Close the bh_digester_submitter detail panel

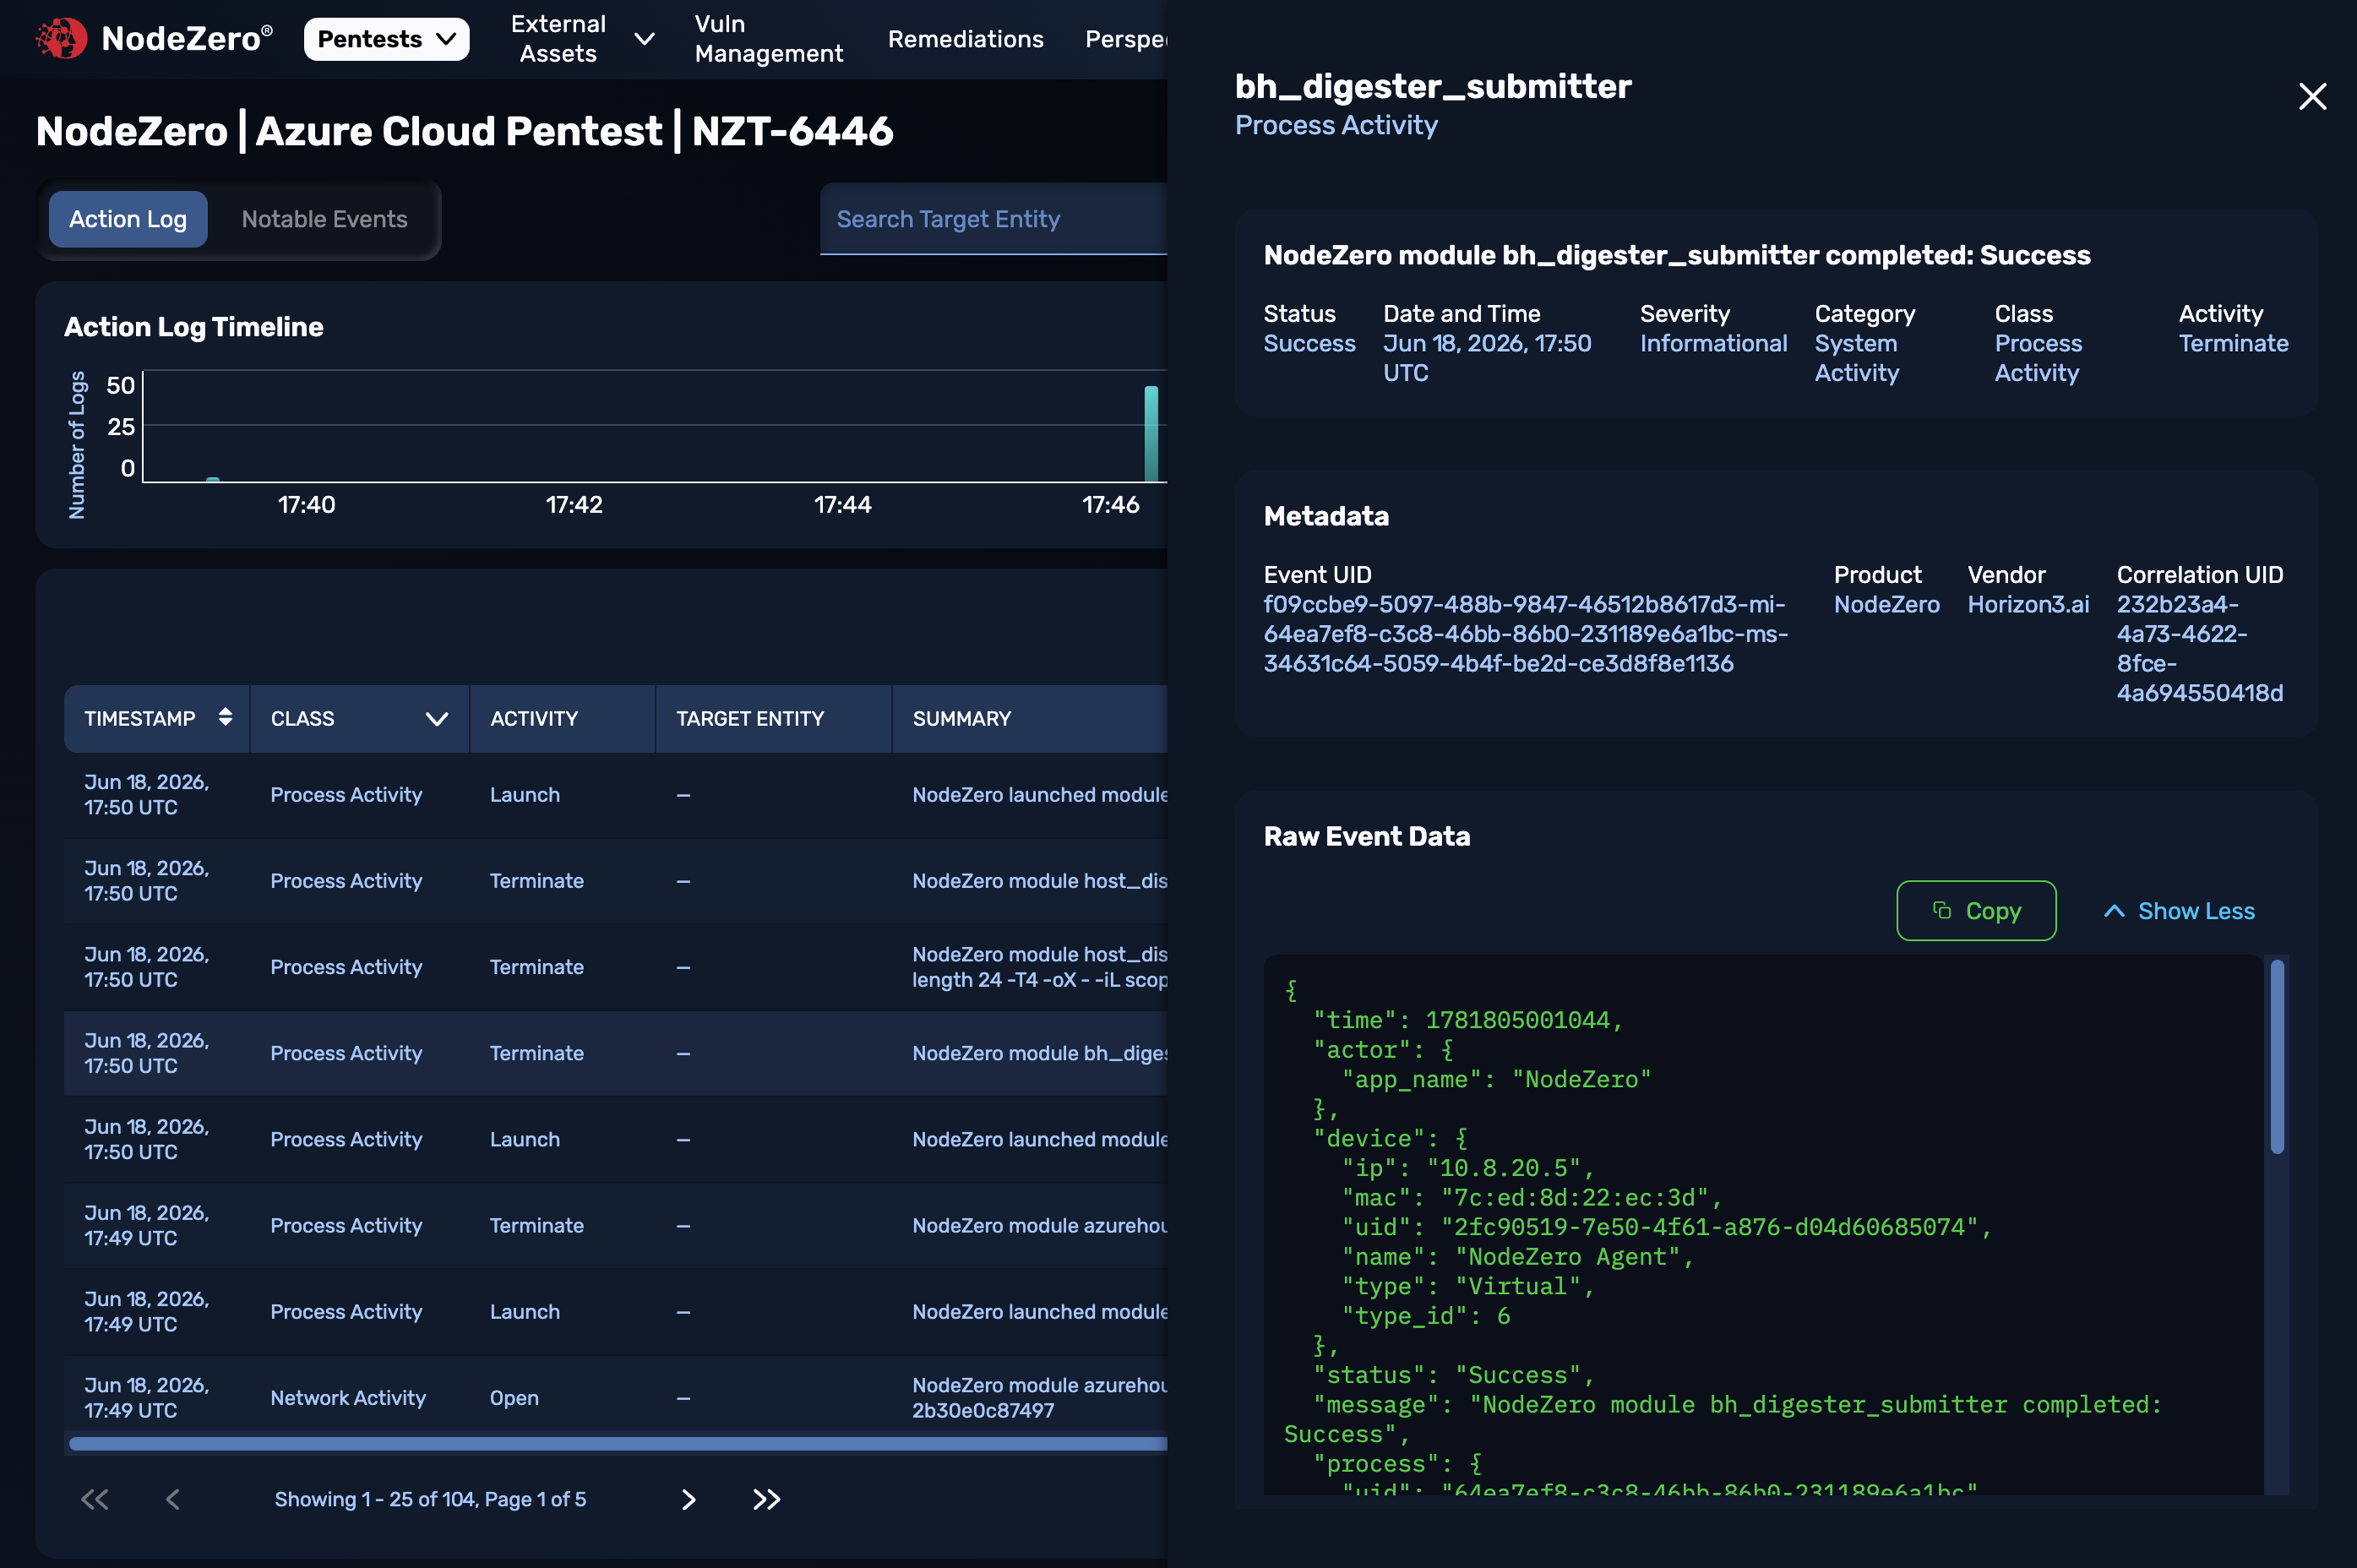tap(2312, 97)
